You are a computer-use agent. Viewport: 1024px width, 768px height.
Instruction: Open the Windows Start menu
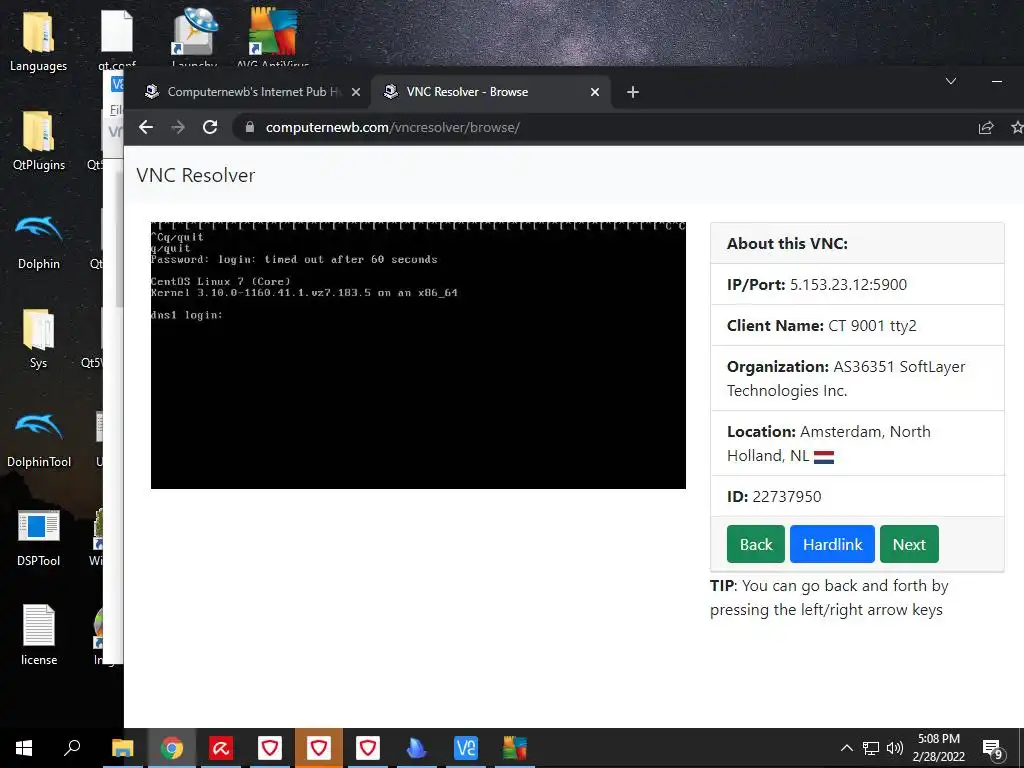[x=24, y=748]
